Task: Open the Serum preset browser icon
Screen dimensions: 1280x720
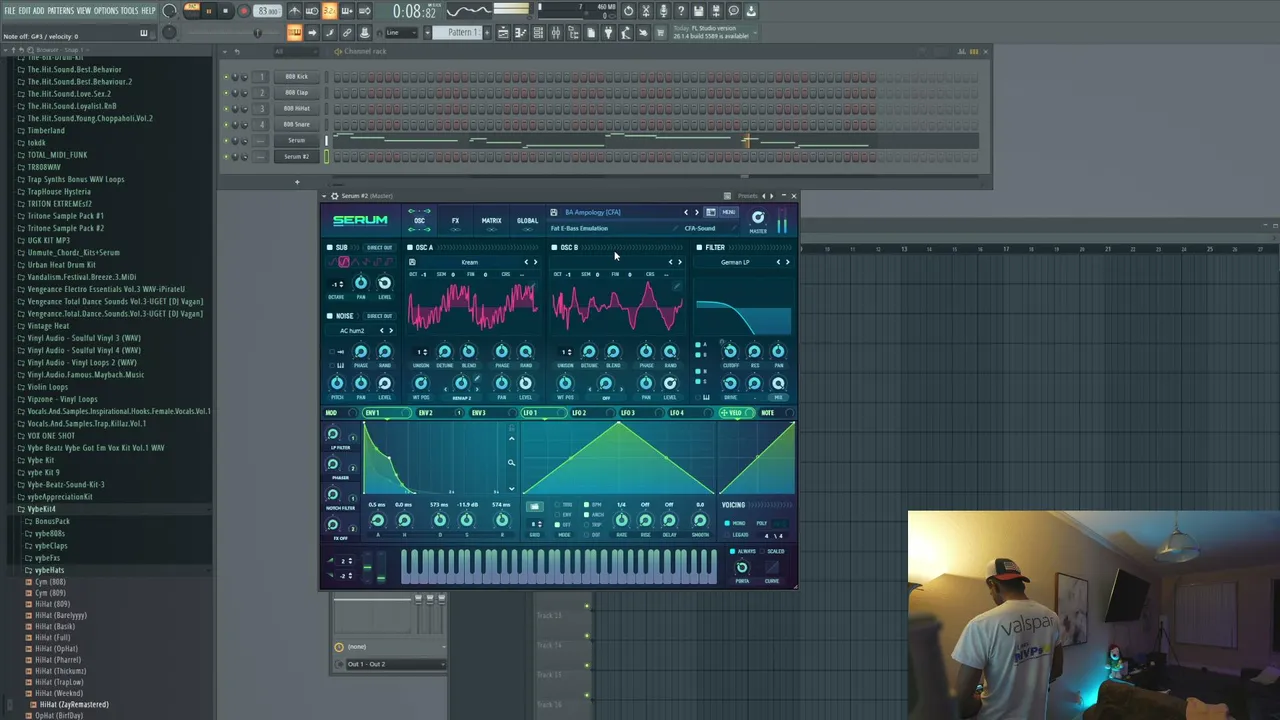Action: pyautogui.click(x=711, y=212)
